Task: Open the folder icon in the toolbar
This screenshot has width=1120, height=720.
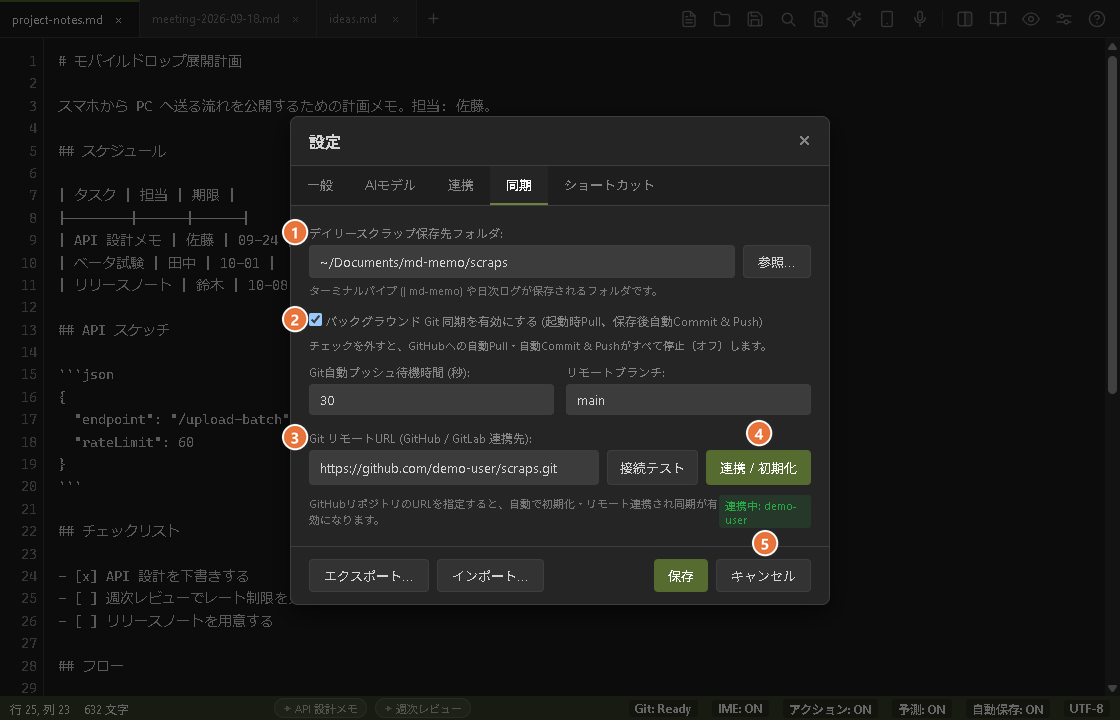Action: pos(721,19)
